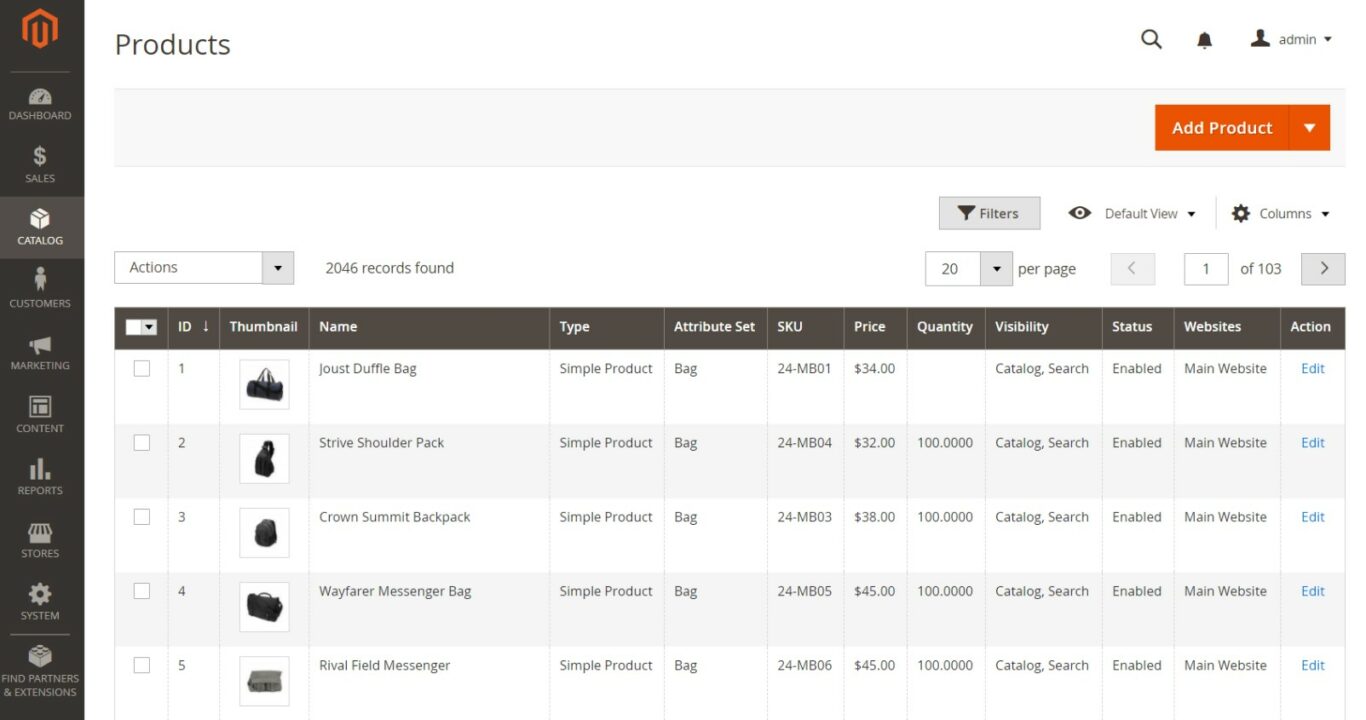
Task: Click the disabled previous page arrow
Action: (x=1133, y=268)
